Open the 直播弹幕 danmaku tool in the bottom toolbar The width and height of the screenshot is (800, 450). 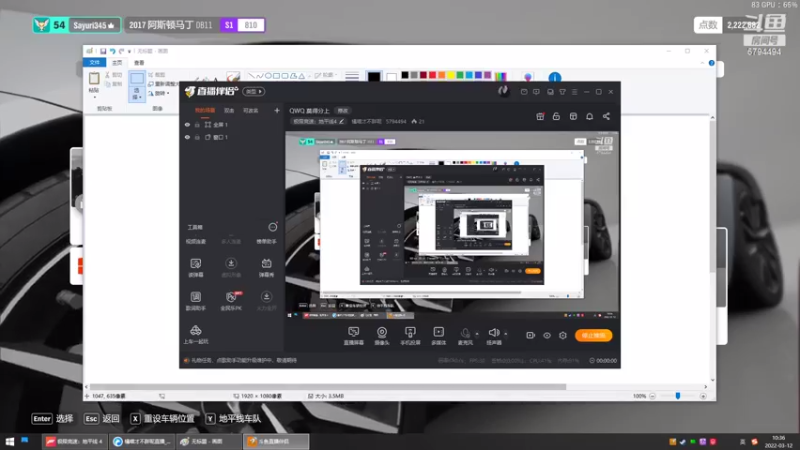pos(353,336)
